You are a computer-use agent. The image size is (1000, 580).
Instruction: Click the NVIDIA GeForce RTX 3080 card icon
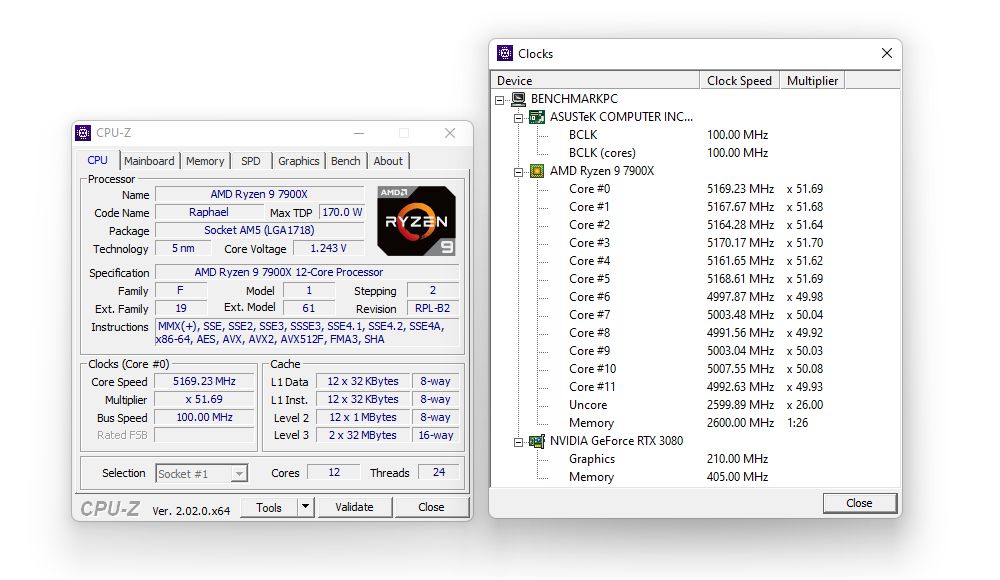coord(537,441)
